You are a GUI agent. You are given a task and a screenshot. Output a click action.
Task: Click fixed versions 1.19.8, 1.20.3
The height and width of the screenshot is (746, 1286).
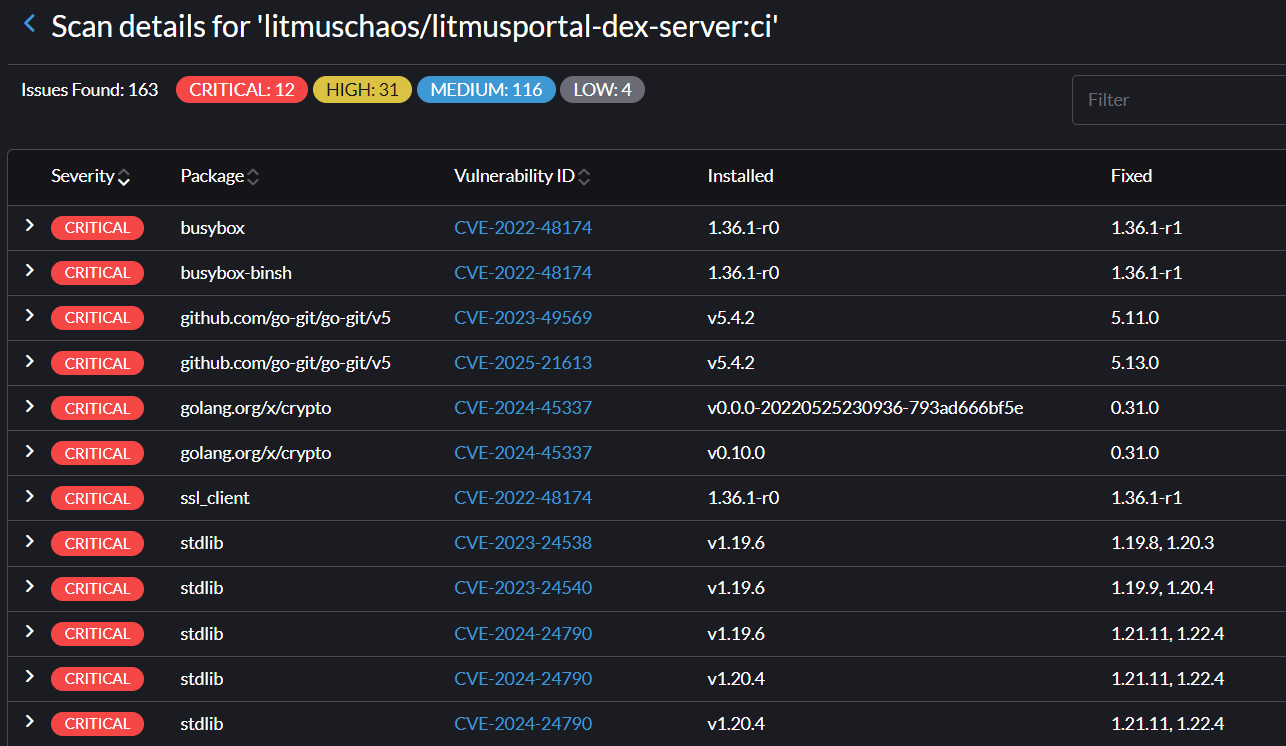pyautogui.click(x=1162, y=543)
